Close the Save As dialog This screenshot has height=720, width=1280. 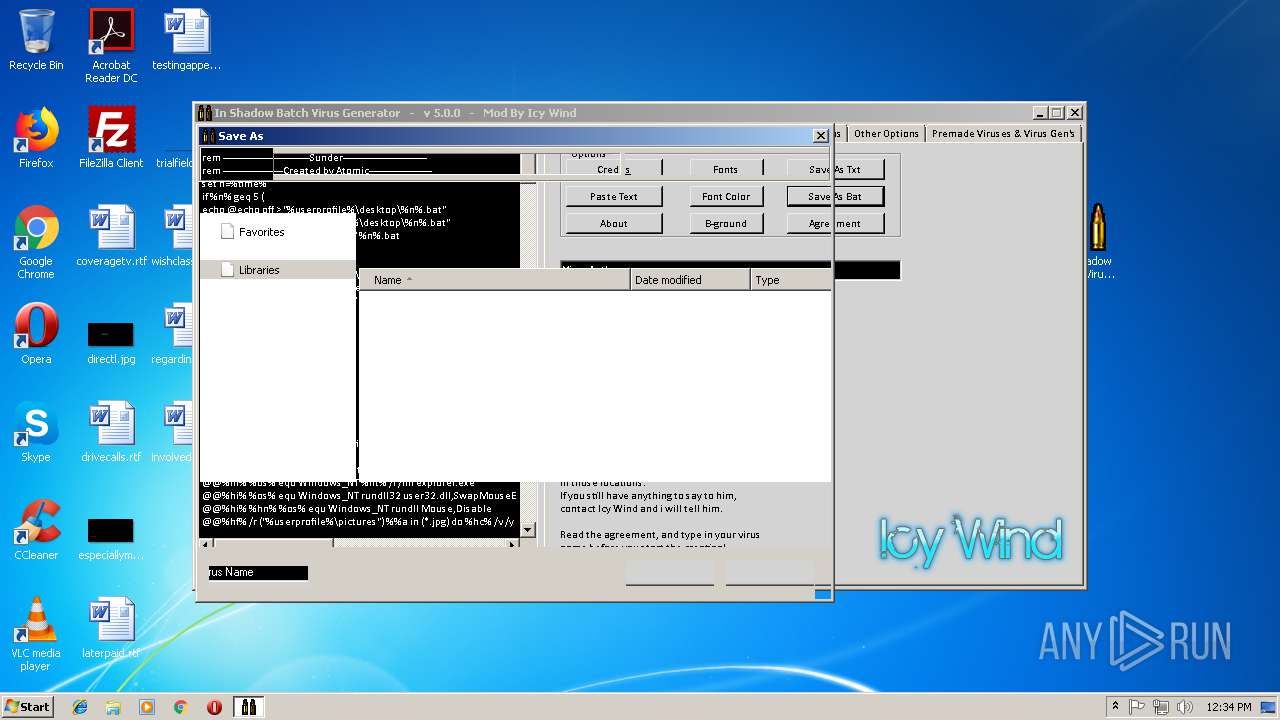(821, 136)
